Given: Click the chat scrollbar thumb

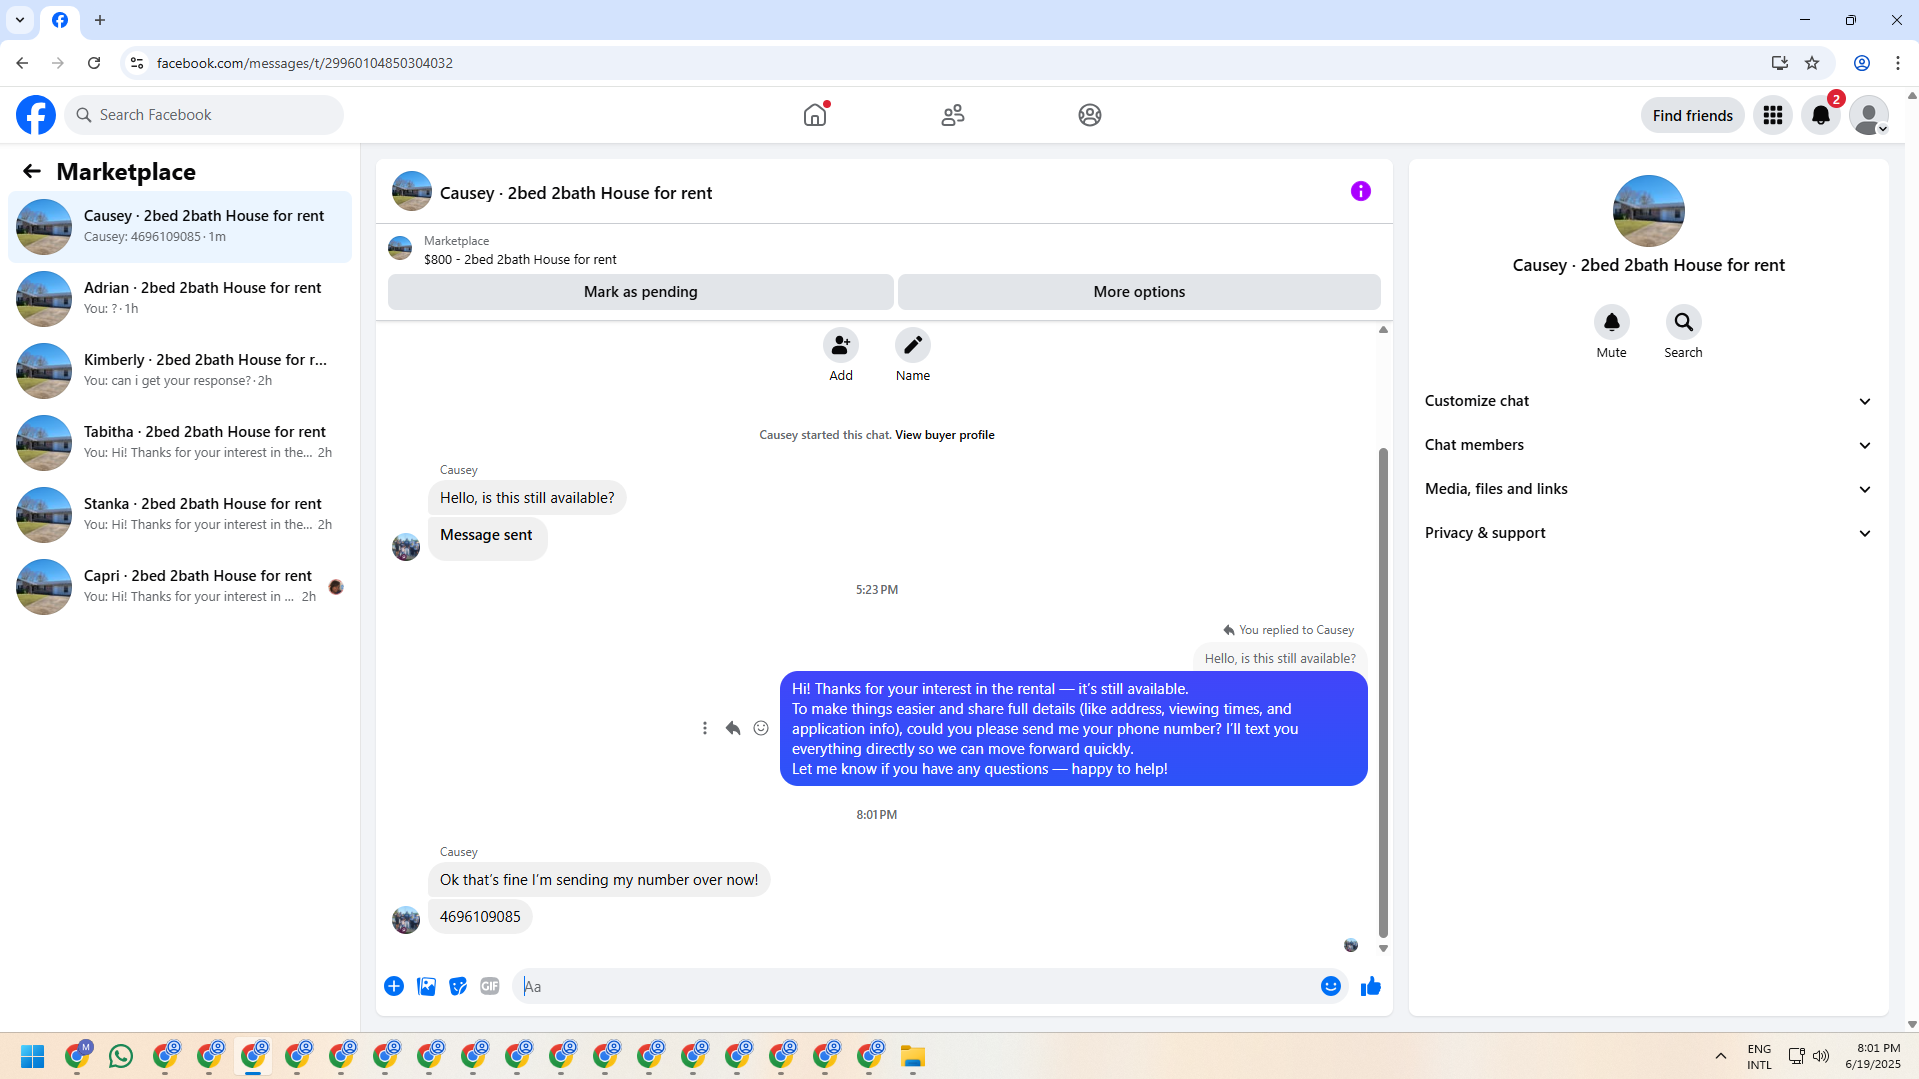Looking at the screenshot, I should (x=1383, y=692).
